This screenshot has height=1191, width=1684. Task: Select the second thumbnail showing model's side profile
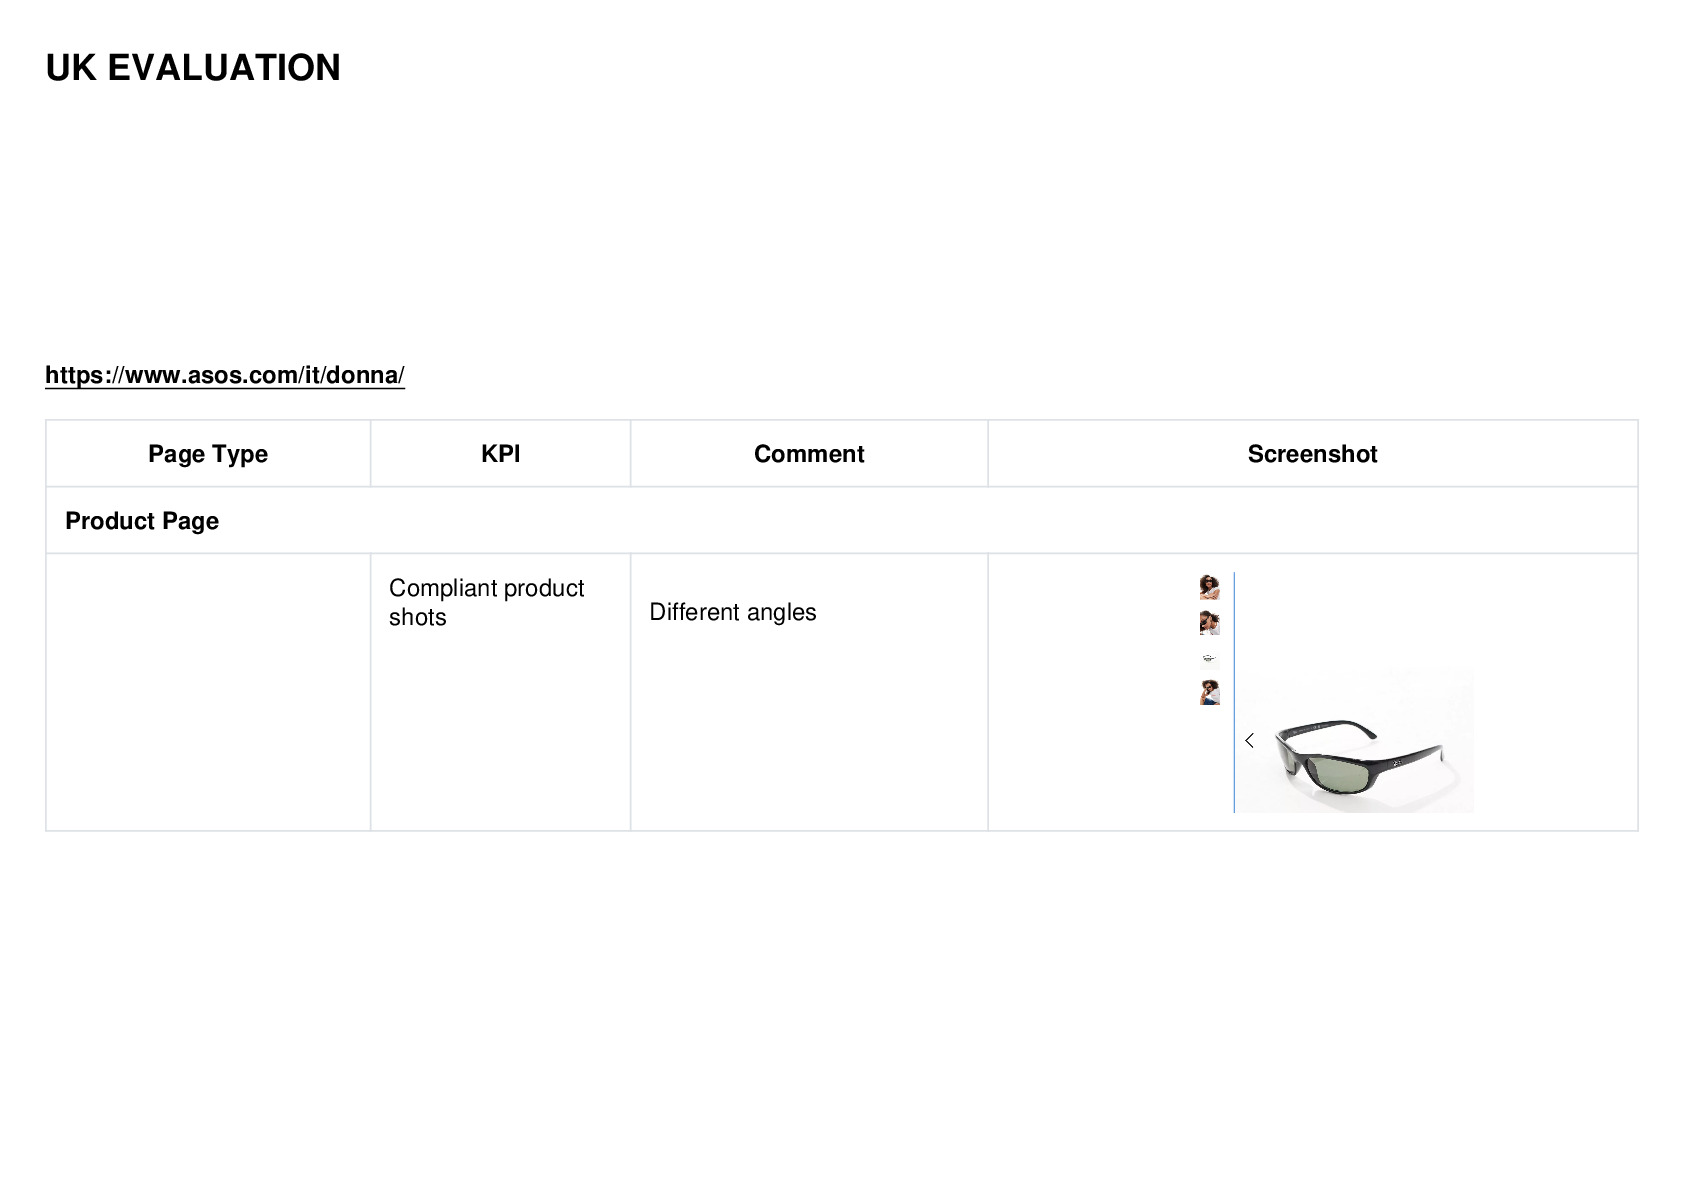click(1209, 623)
